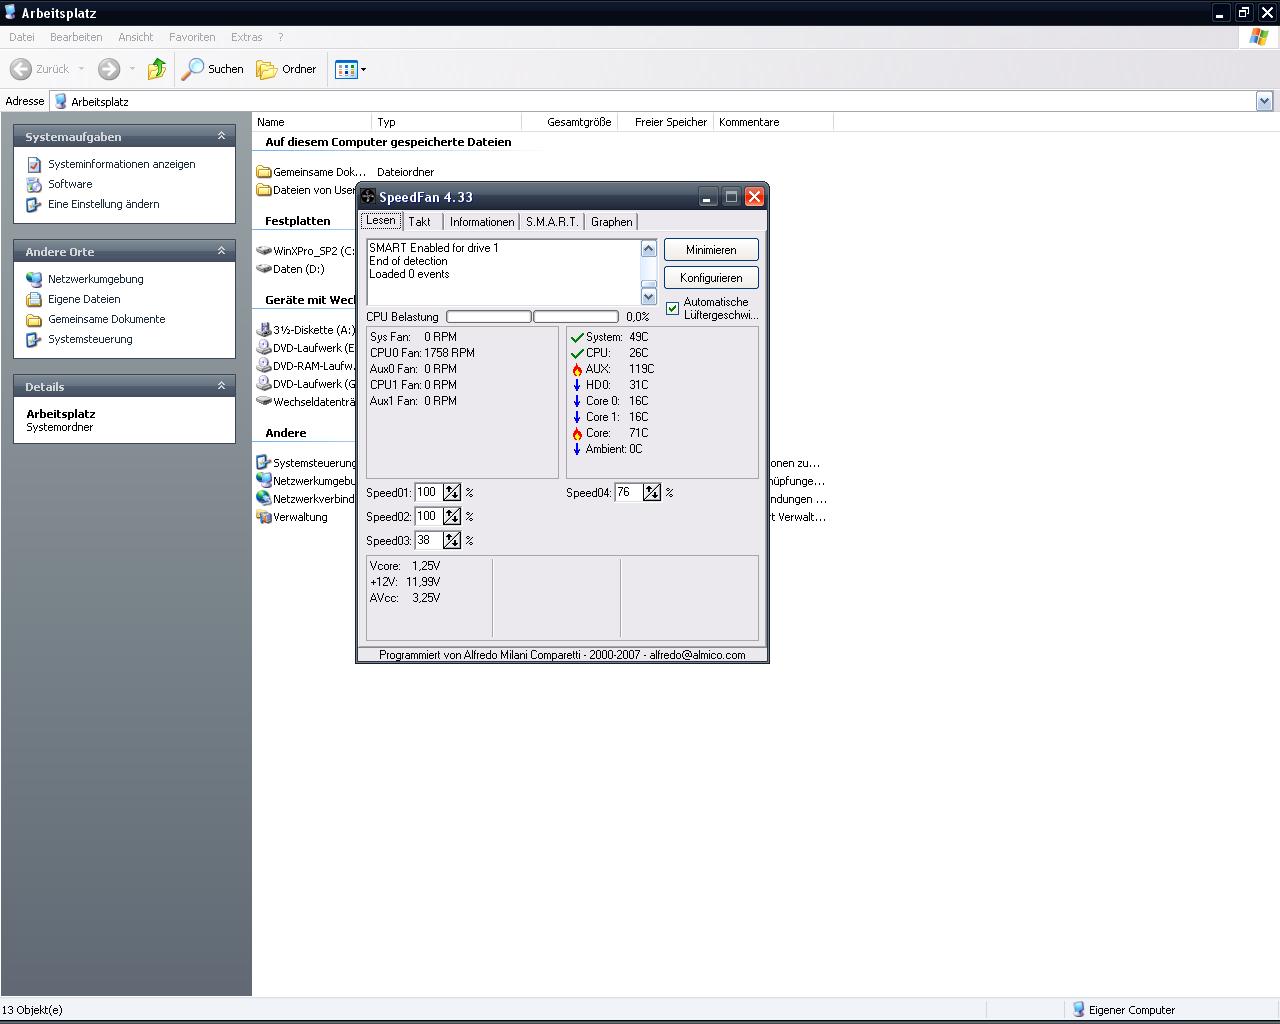
Task: Open the Ansicht menu
Action: (135, 37)
